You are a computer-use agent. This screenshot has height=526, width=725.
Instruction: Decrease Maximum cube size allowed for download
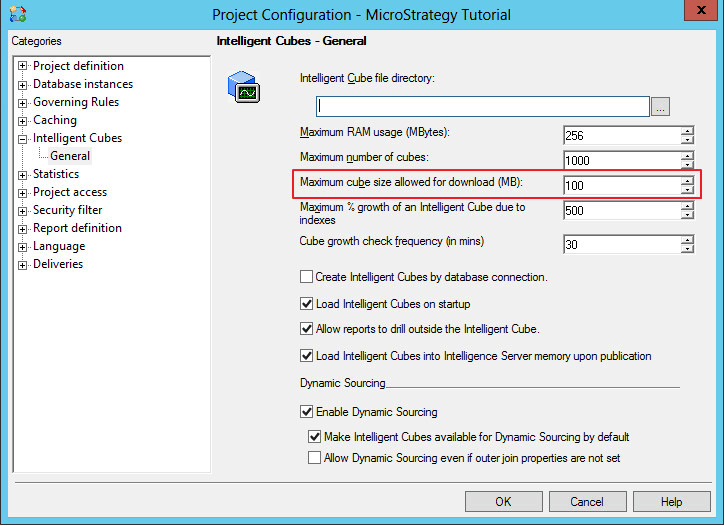tap(688, 190)
